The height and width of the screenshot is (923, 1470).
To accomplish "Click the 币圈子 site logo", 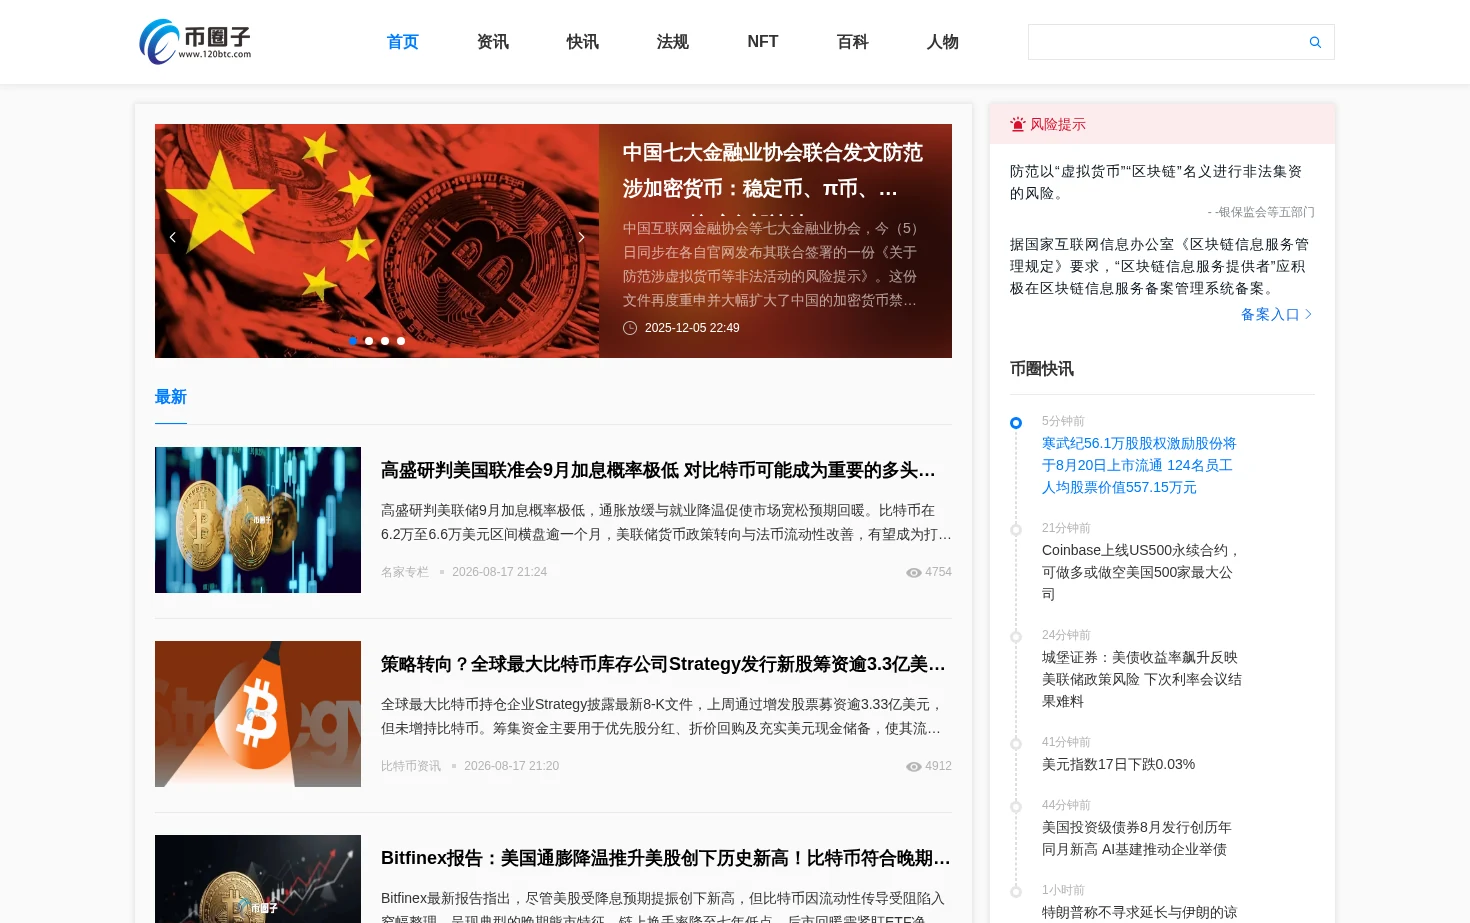I will (195, 42).
